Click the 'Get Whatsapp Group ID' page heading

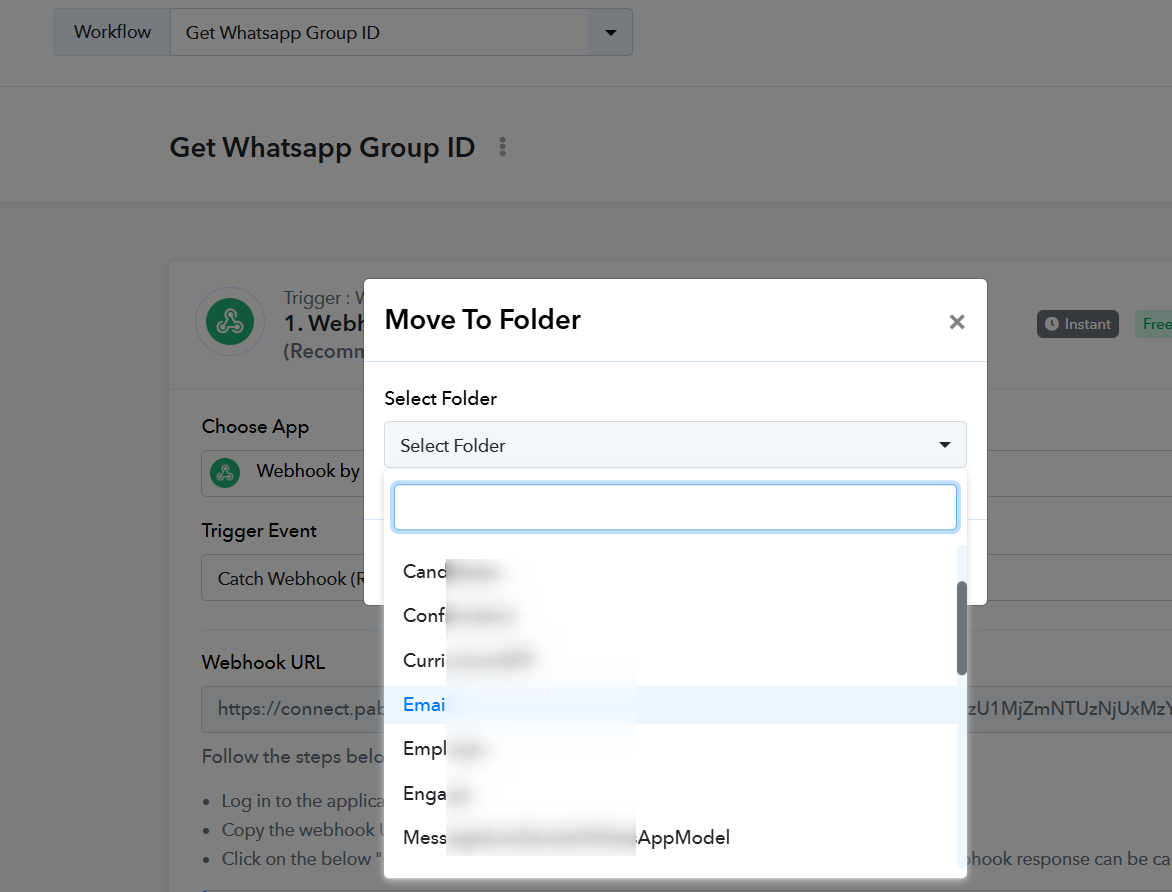pos(322,147)
